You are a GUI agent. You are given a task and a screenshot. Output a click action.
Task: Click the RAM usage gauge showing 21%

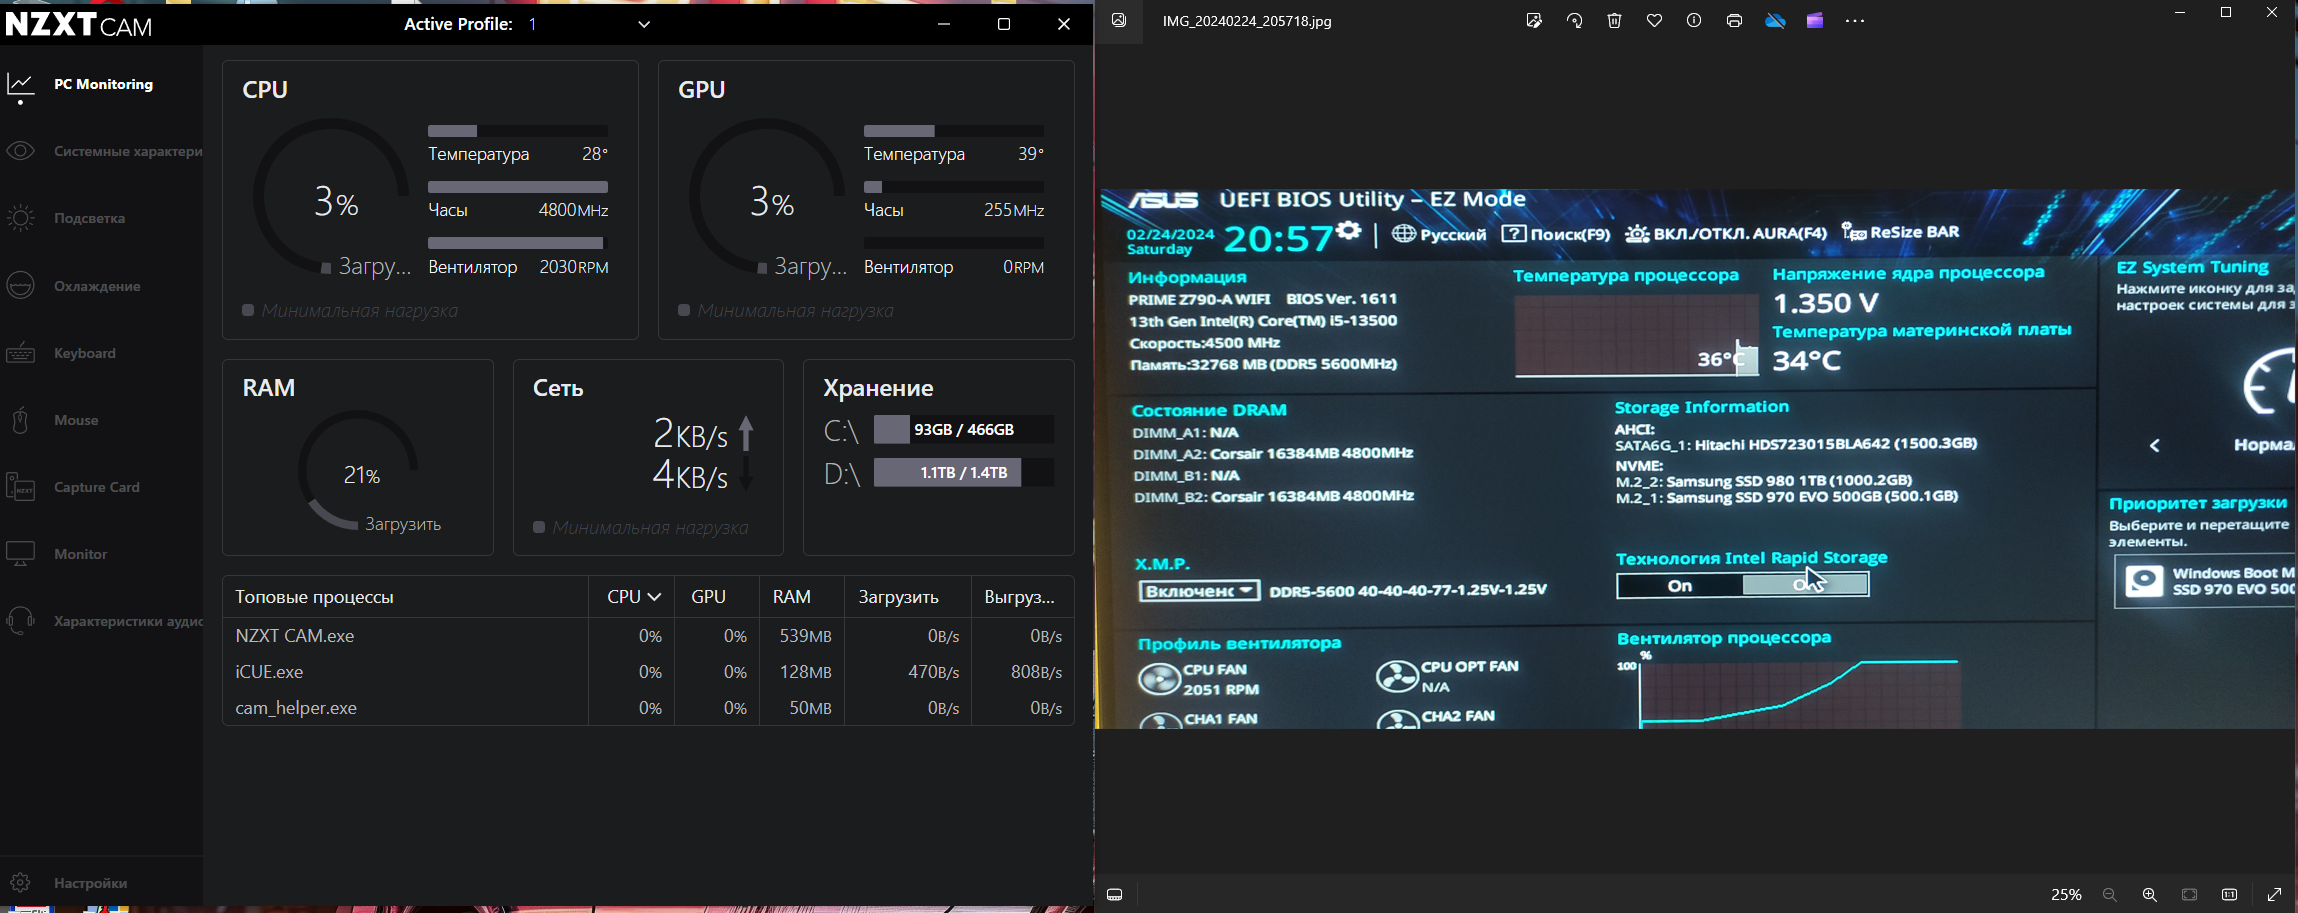[358, 470]
